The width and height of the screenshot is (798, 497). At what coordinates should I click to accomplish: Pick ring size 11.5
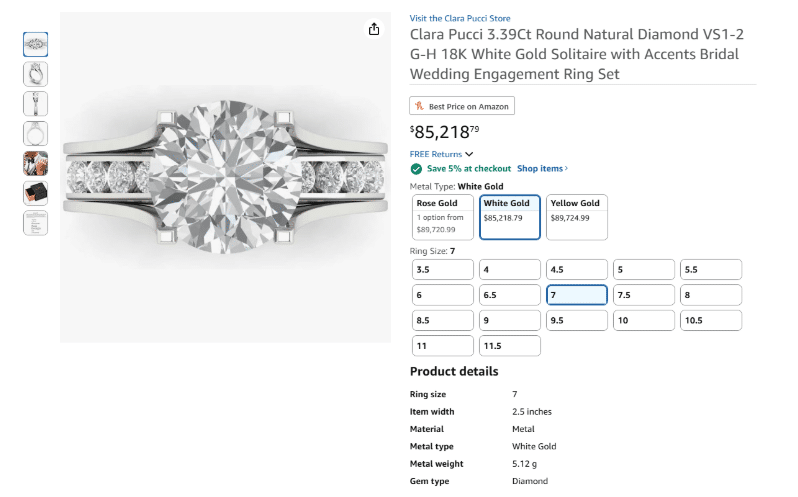coord(509,346)
